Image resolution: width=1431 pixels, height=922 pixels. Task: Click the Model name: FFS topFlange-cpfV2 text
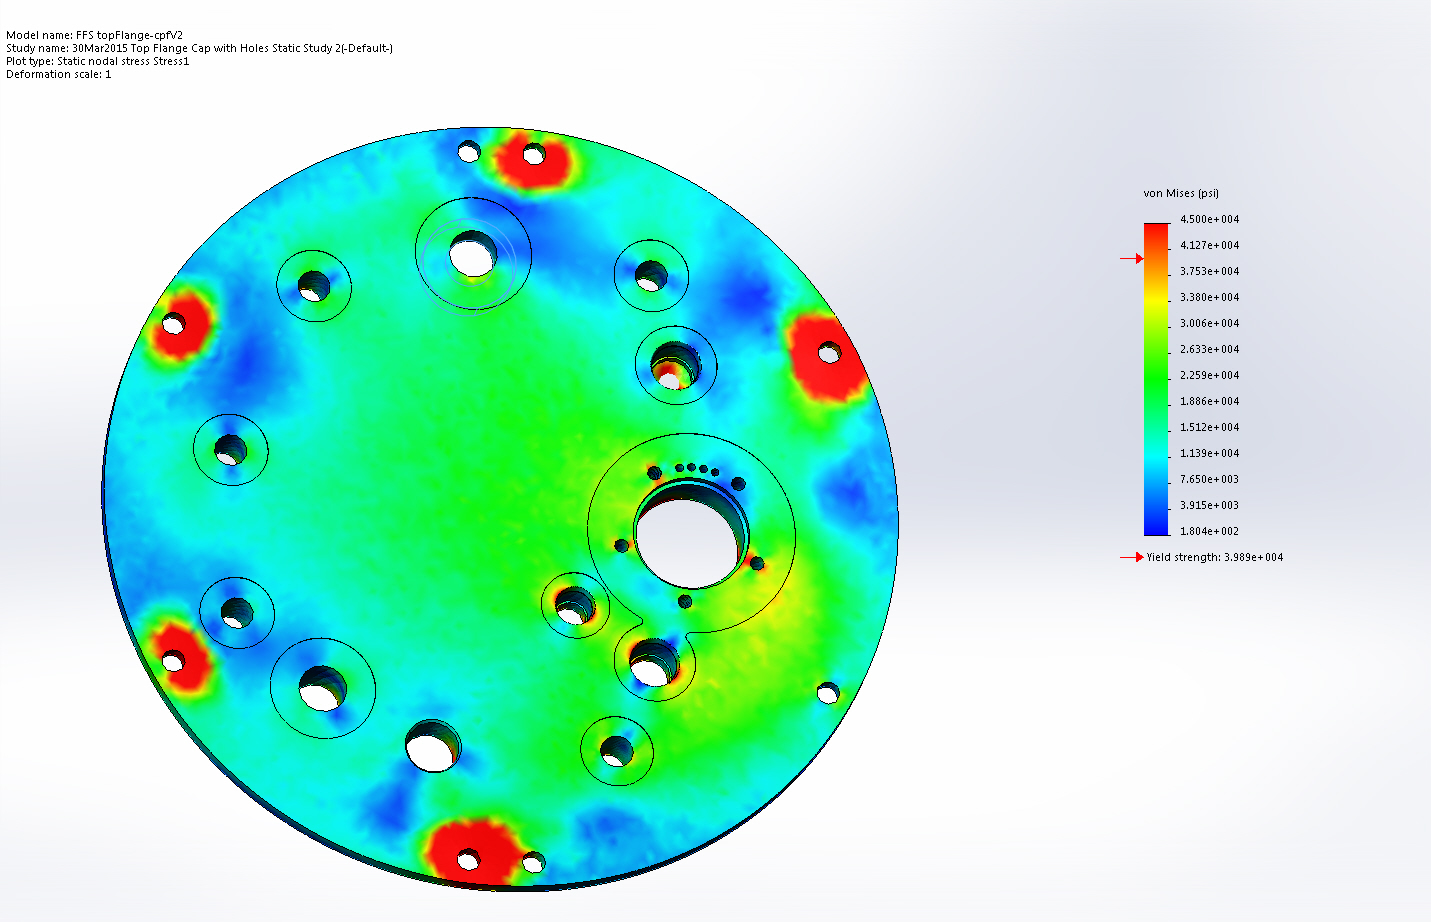95,35
